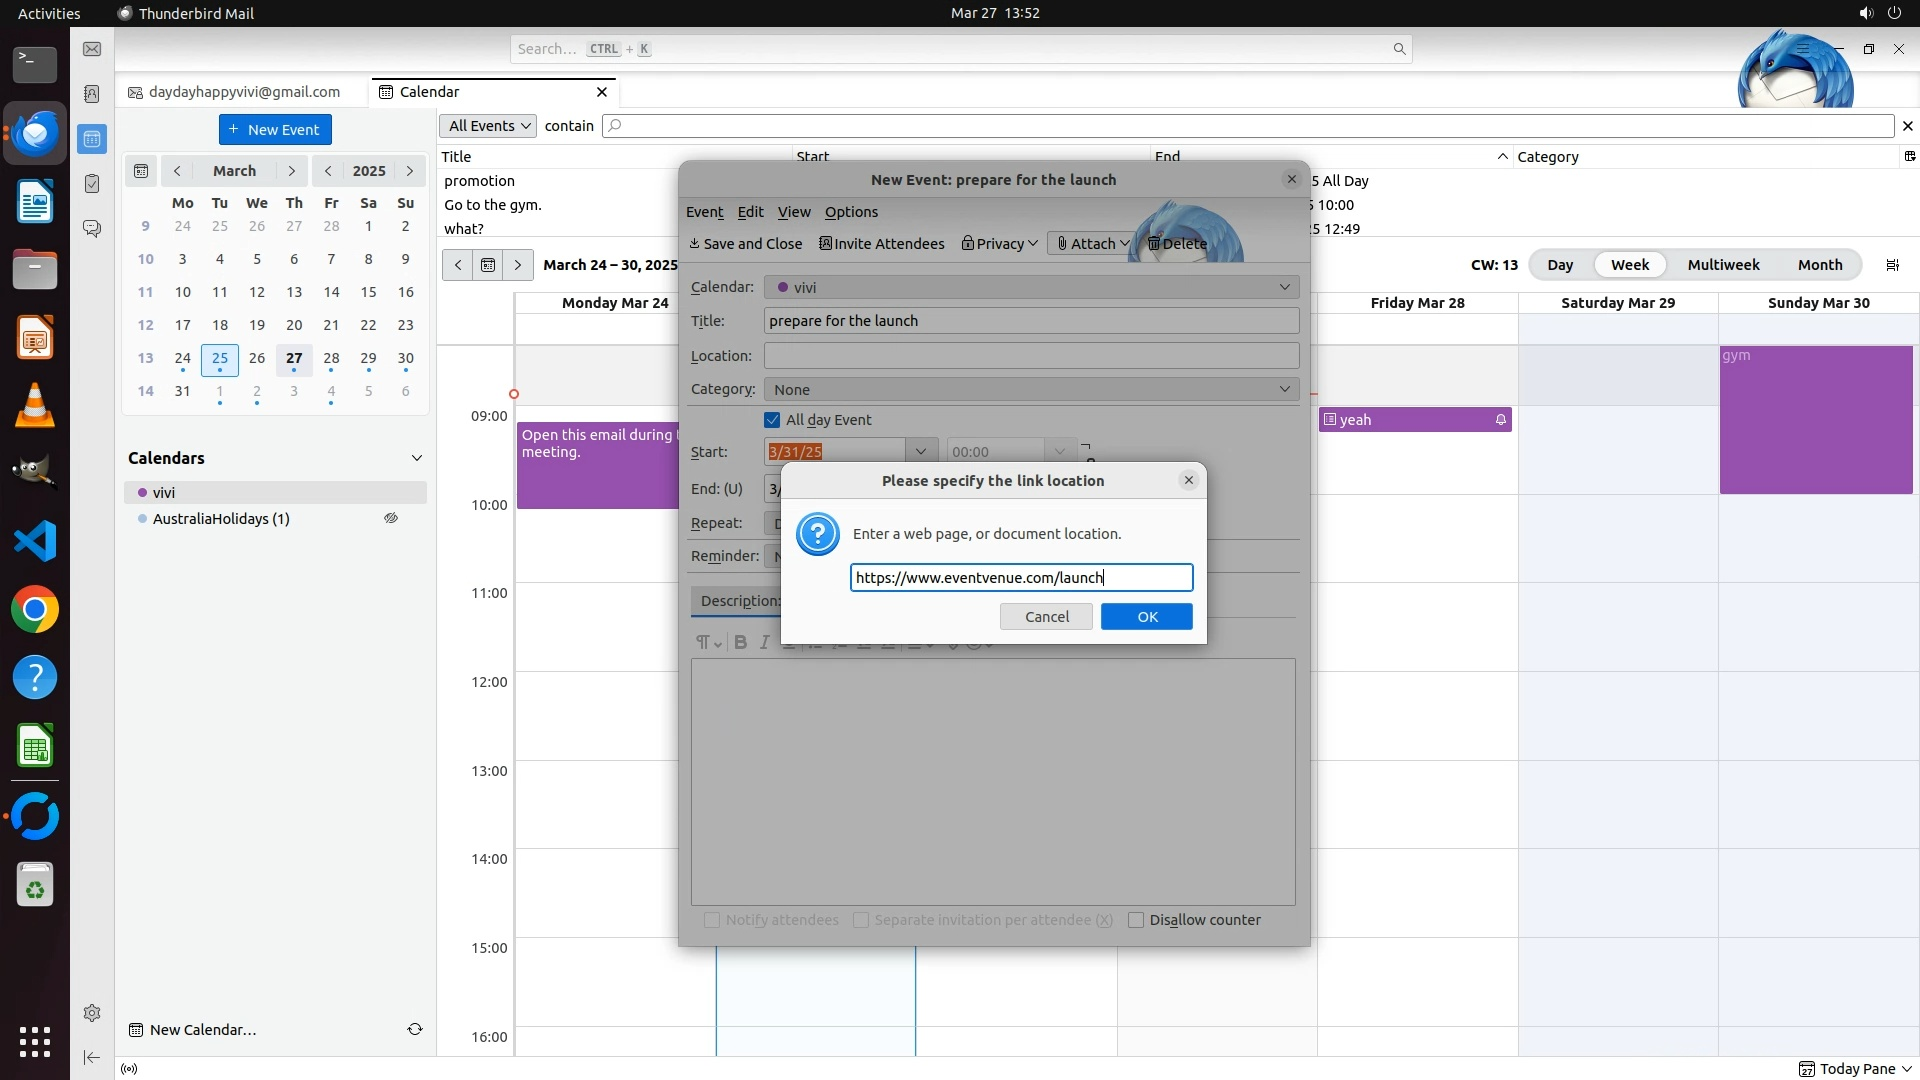1920x1080 pixels.
Task: Click OK in the link location dialog
Action: pos(1146,617)
